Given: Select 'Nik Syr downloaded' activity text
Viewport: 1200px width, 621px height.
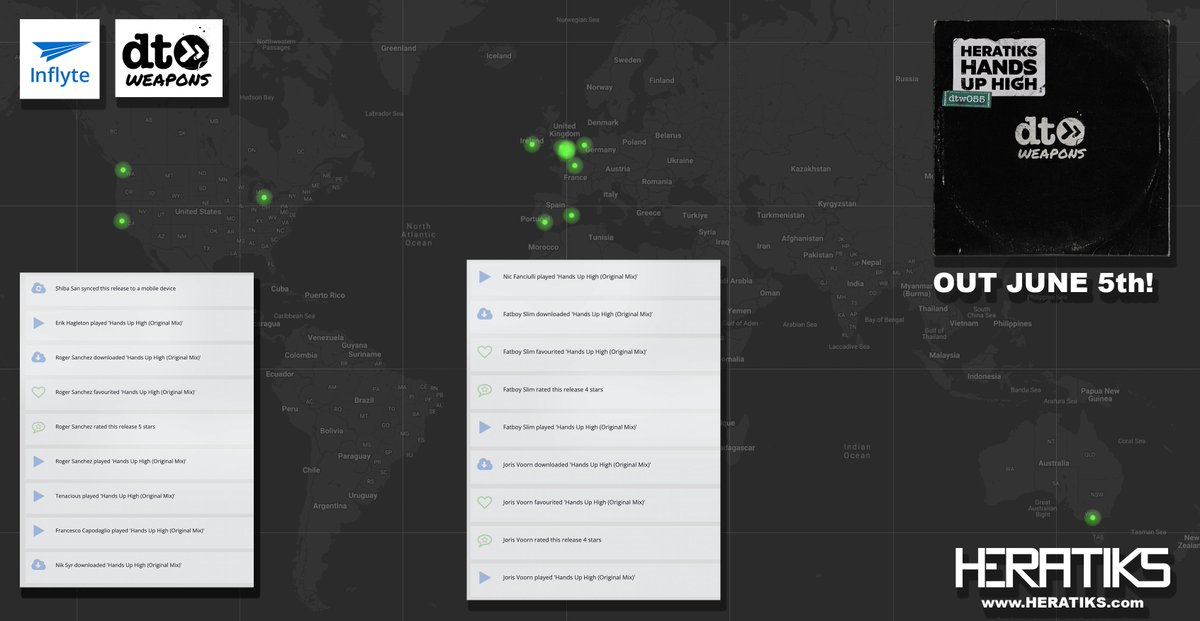Looking at the screenshot, I should tap(119, 565).
